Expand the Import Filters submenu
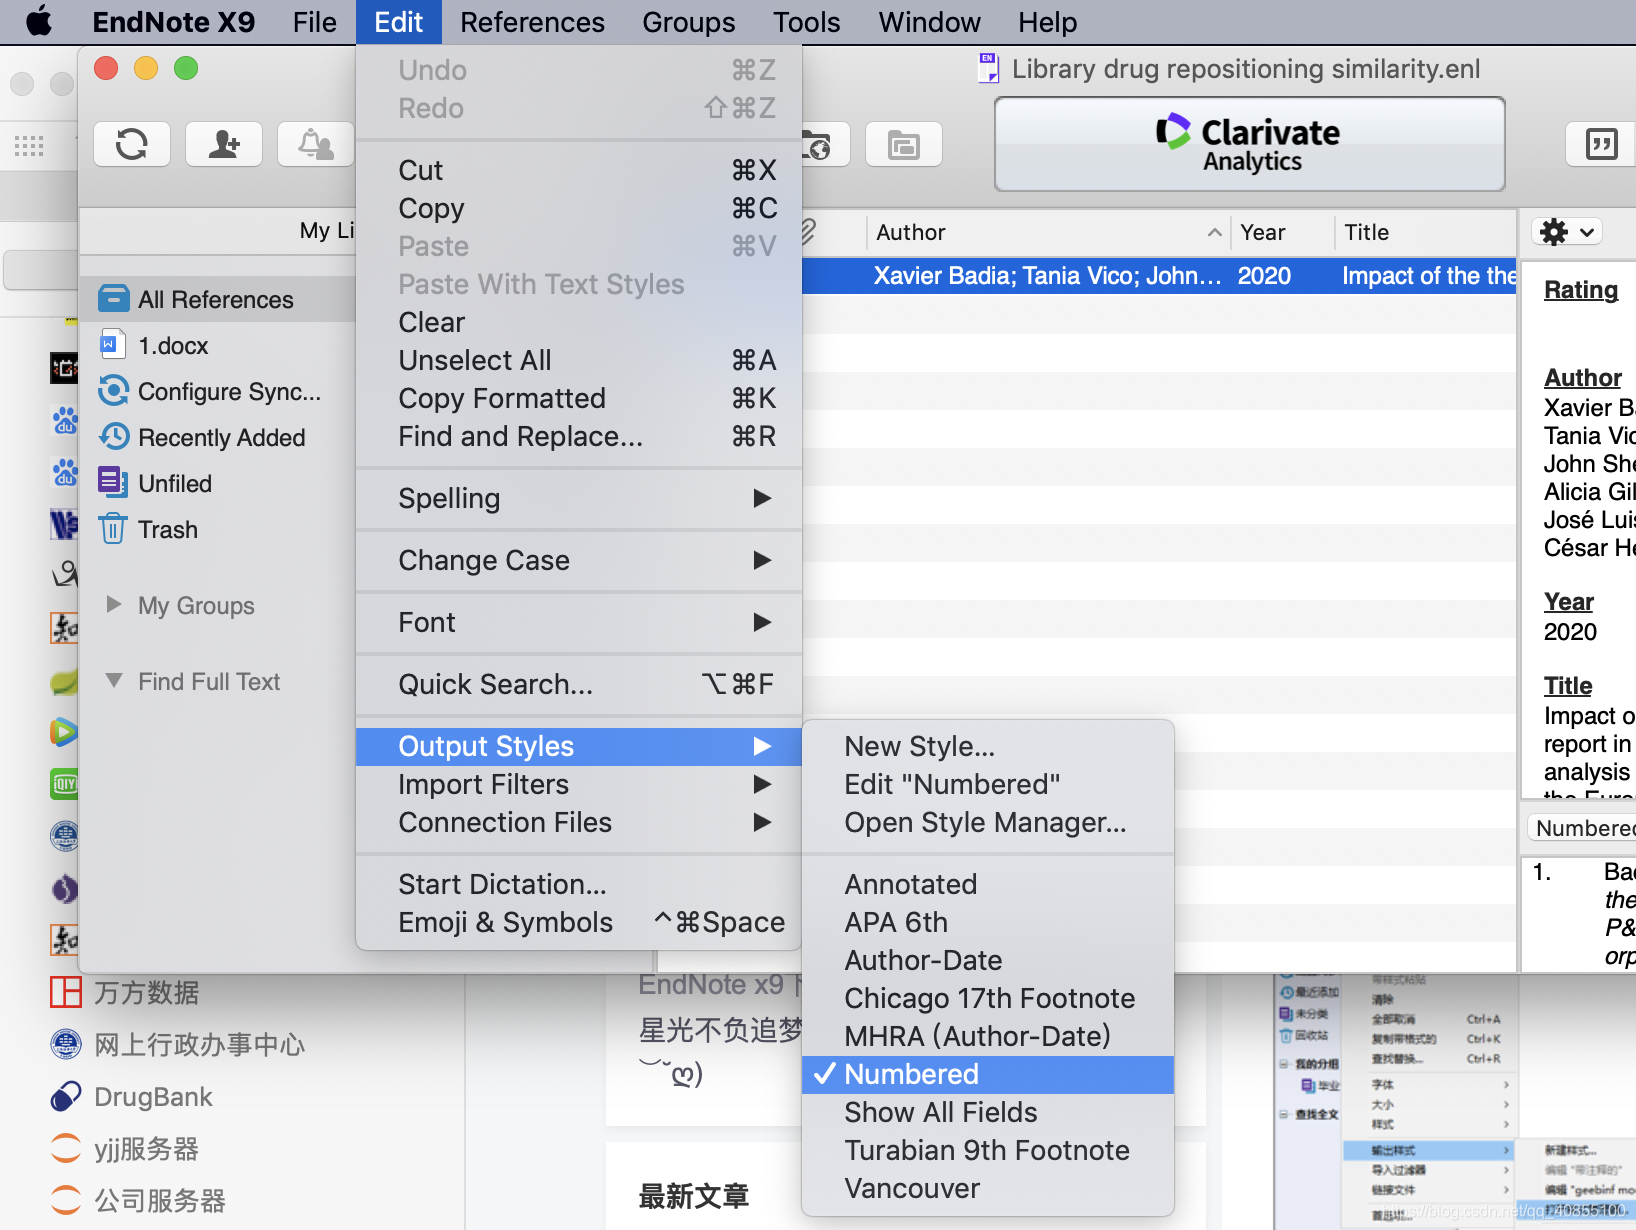Screen dimensions: 1636x1230 point(579,784)
